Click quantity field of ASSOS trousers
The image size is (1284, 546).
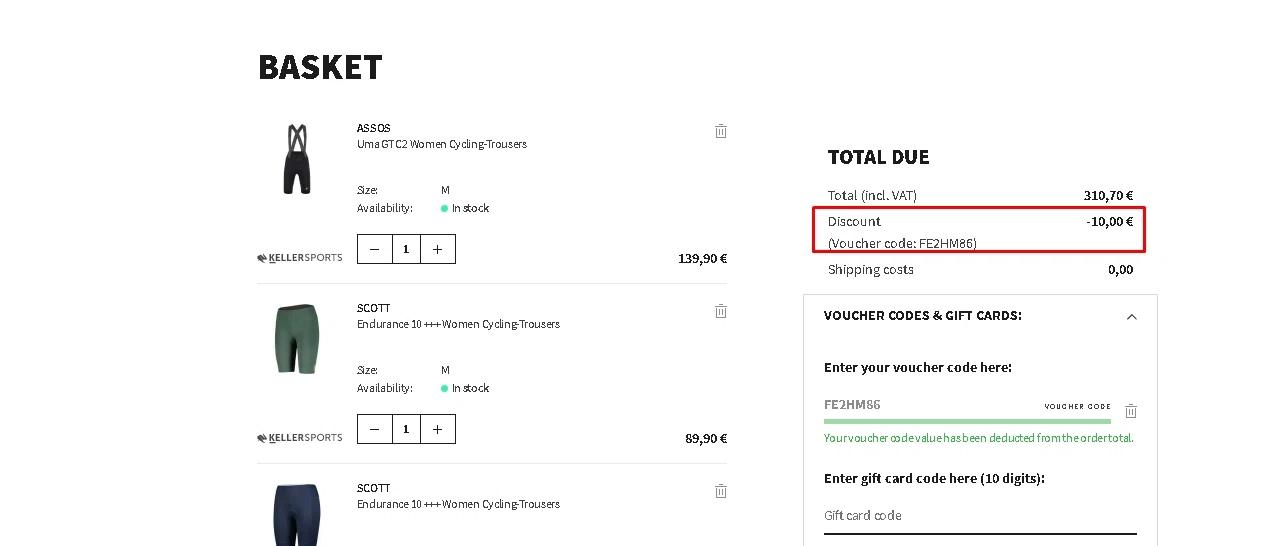(x=406, y=249)
